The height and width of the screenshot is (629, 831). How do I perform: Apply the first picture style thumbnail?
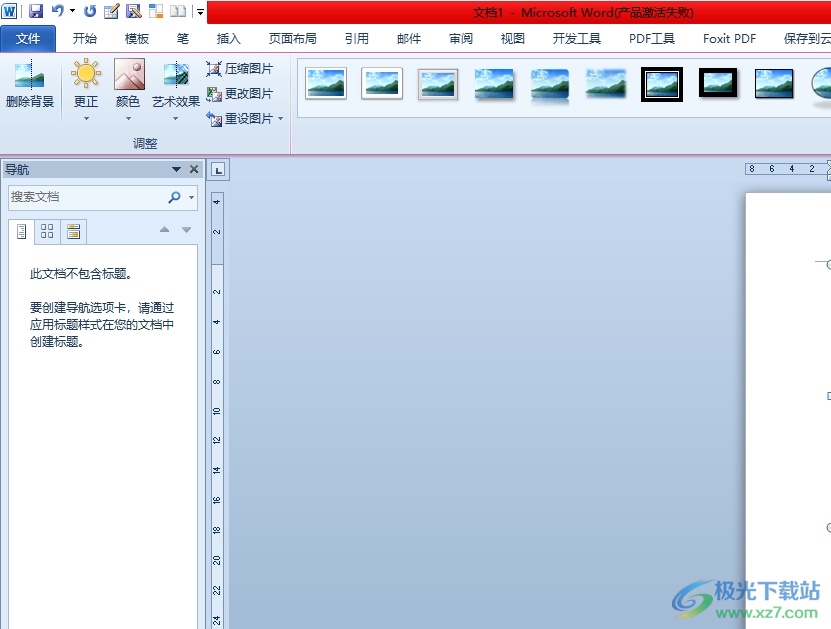(x=326, y=84)
